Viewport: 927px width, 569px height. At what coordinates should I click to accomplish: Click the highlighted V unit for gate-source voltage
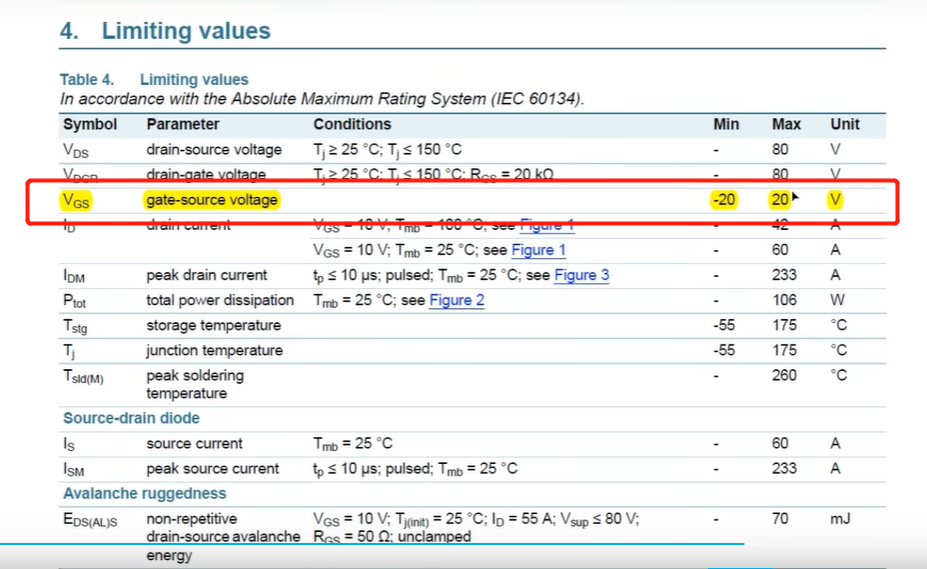[x=835, y=200]
